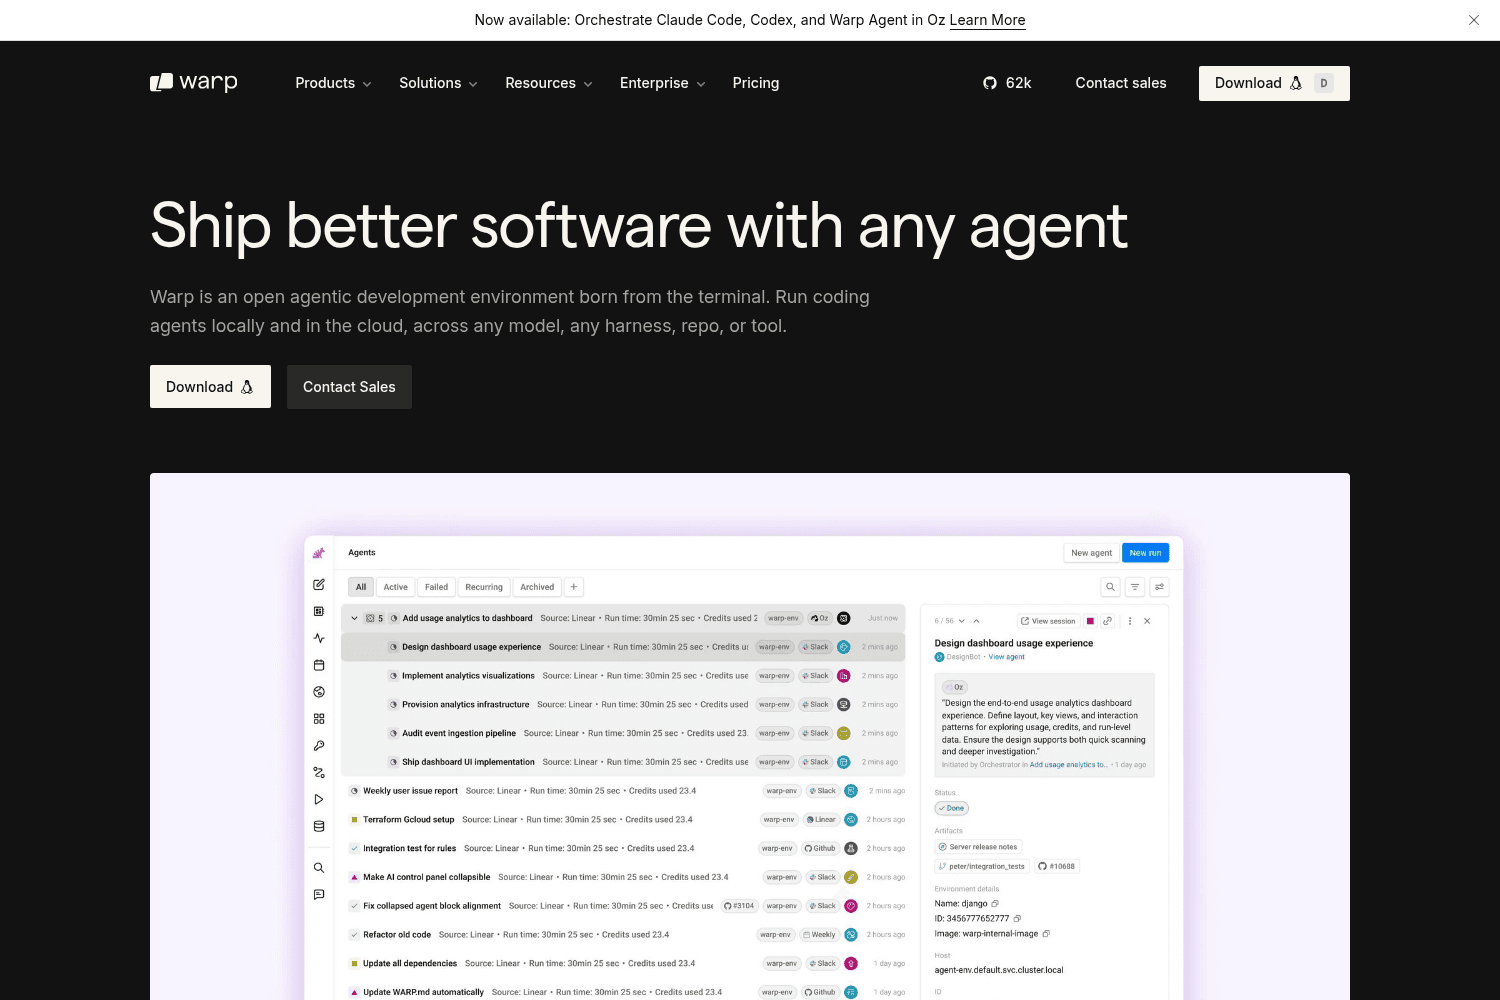Click the copy link icon in detail panel
1500x1000 pixels.
pos(1107,621)
